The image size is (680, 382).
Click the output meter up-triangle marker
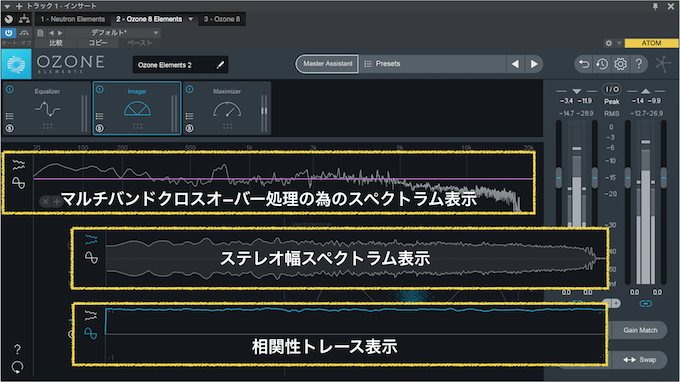tap(645, 91)
